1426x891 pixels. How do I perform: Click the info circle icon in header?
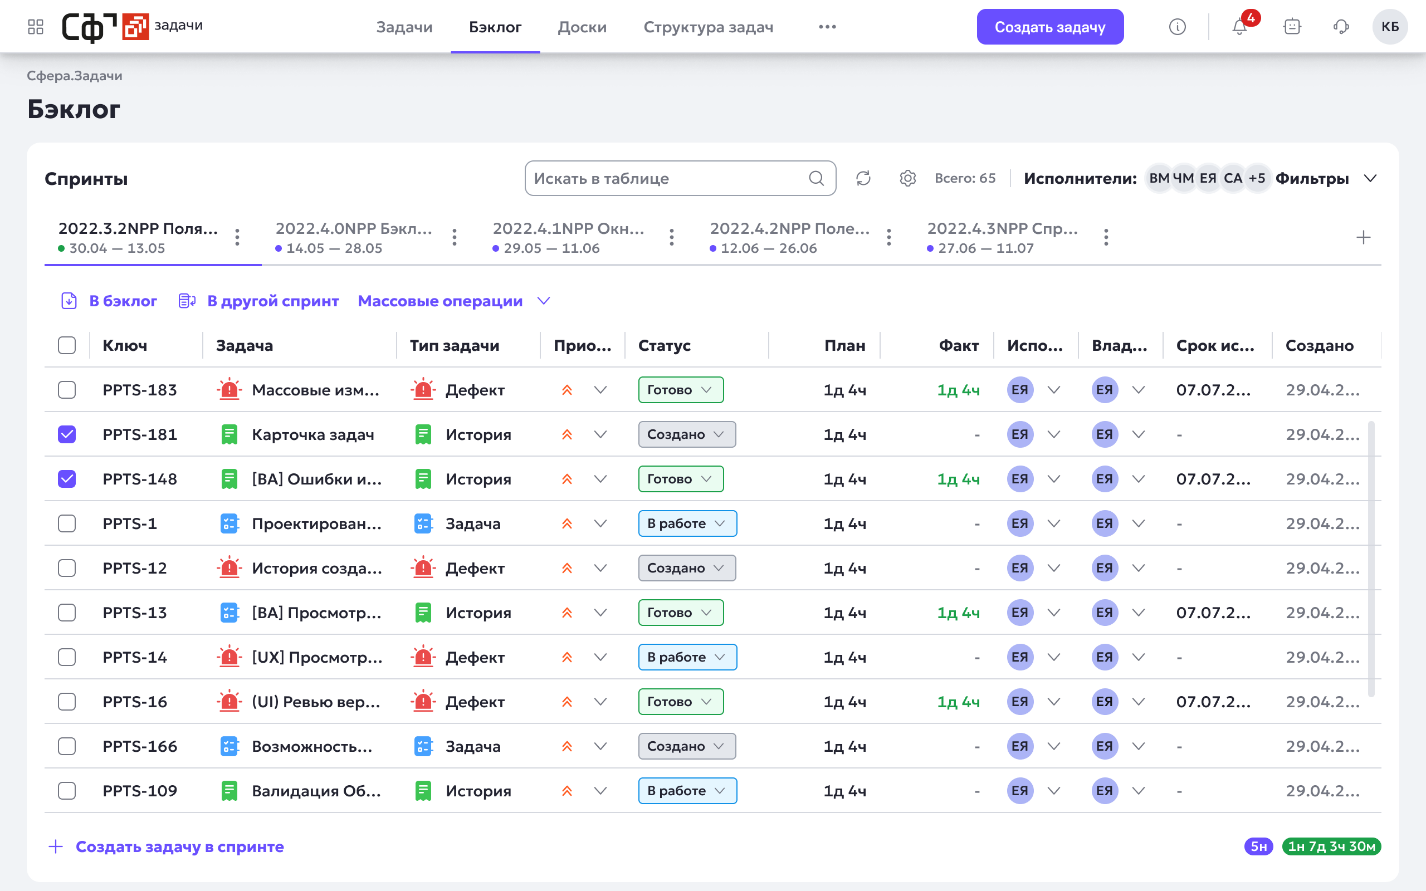[1177, 27]
